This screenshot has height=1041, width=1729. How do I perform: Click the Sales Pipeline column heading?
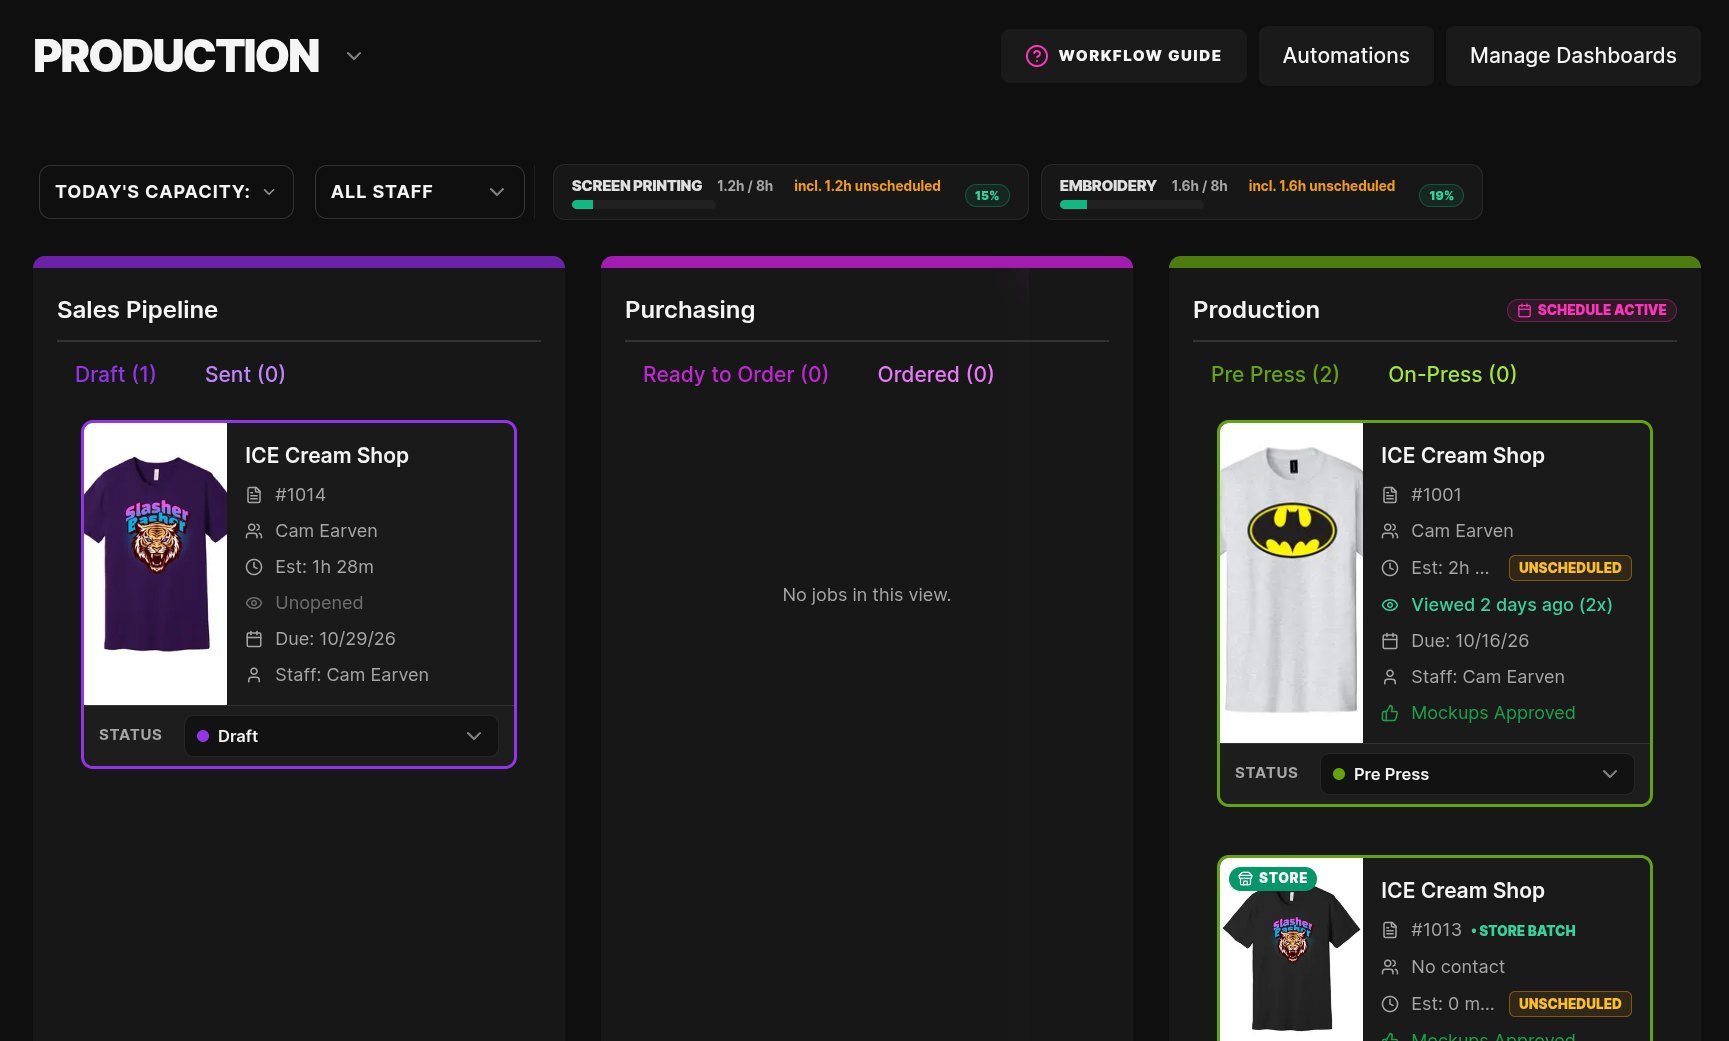137,310
